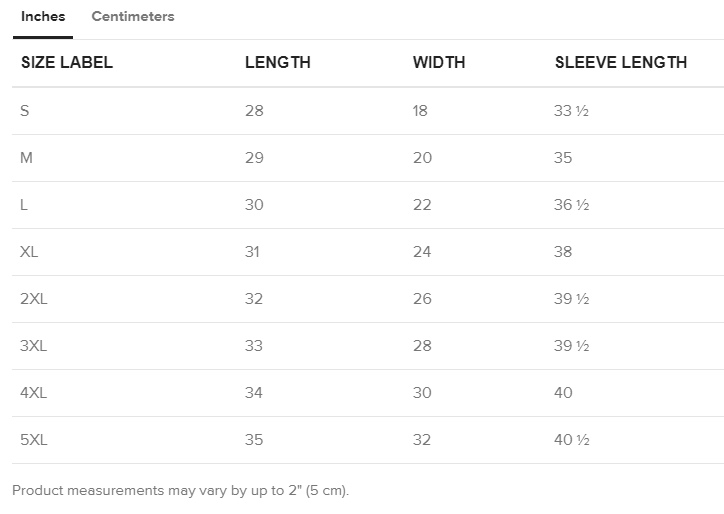Screen dimensions: 724x514
Task: Click the width value 24 for XL
Action: (422, 252)
